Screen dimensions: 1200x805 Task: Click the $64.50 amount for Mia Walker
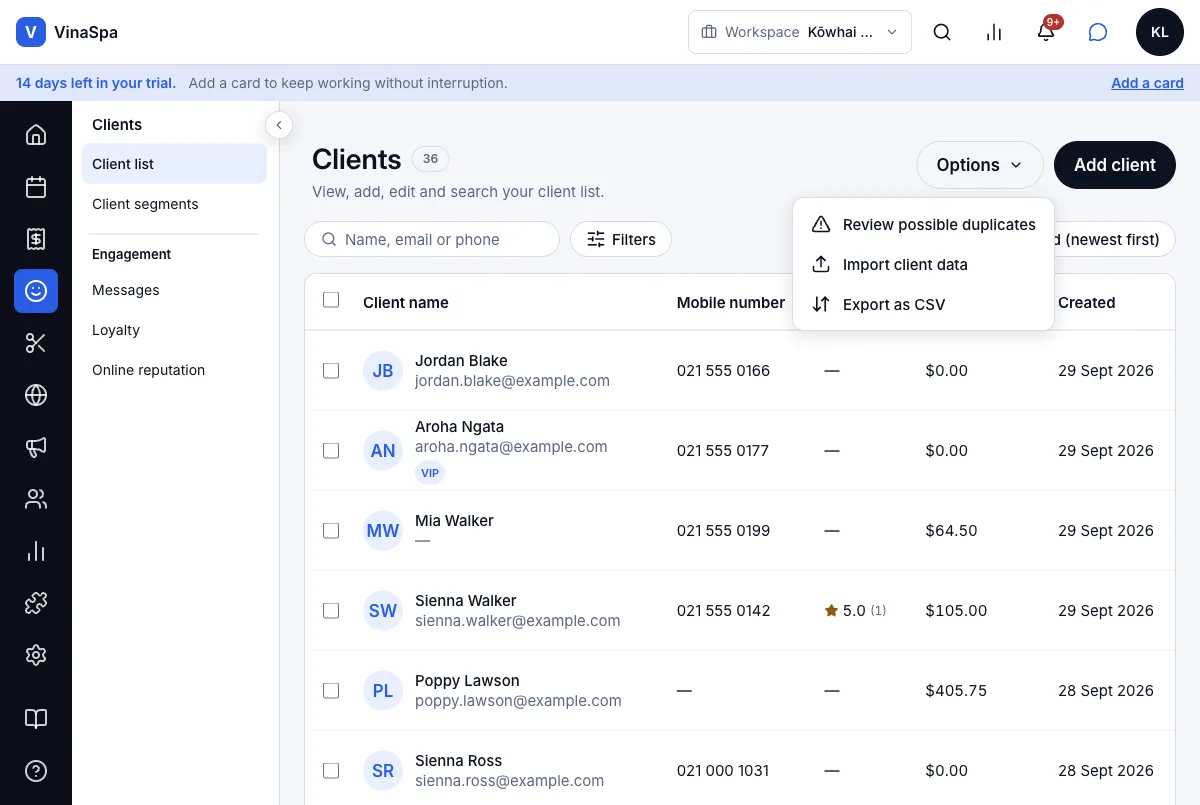point(952,530)
